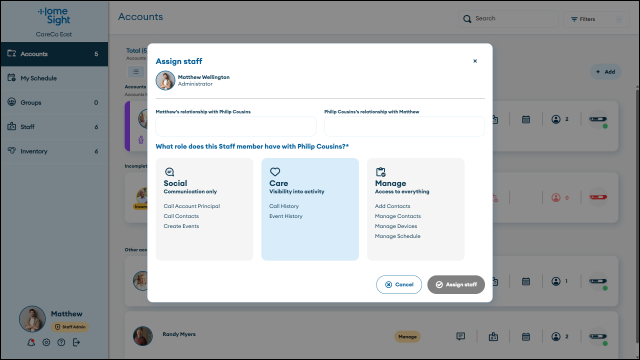Screen dimensions: 640x360
Task: Open the device icon on Randy Myers row
Action: point(493,336)
